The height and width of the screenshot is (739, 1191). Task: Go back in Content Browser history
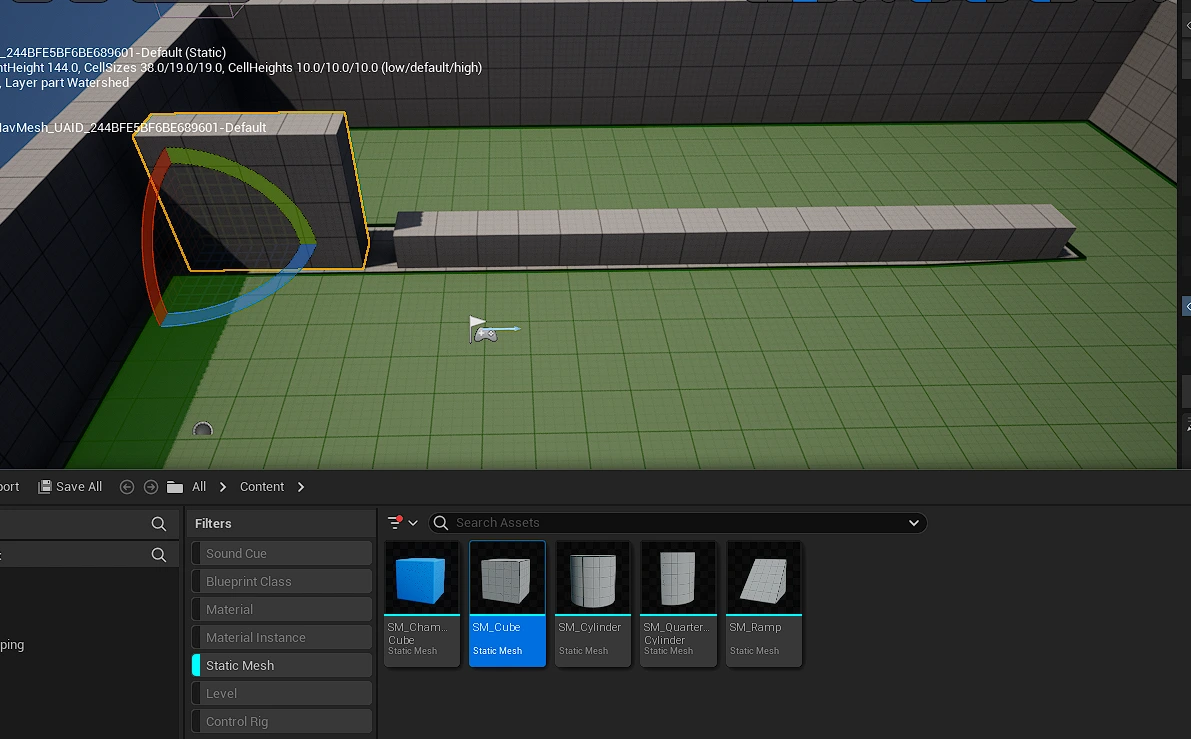(x=127, y=487)
